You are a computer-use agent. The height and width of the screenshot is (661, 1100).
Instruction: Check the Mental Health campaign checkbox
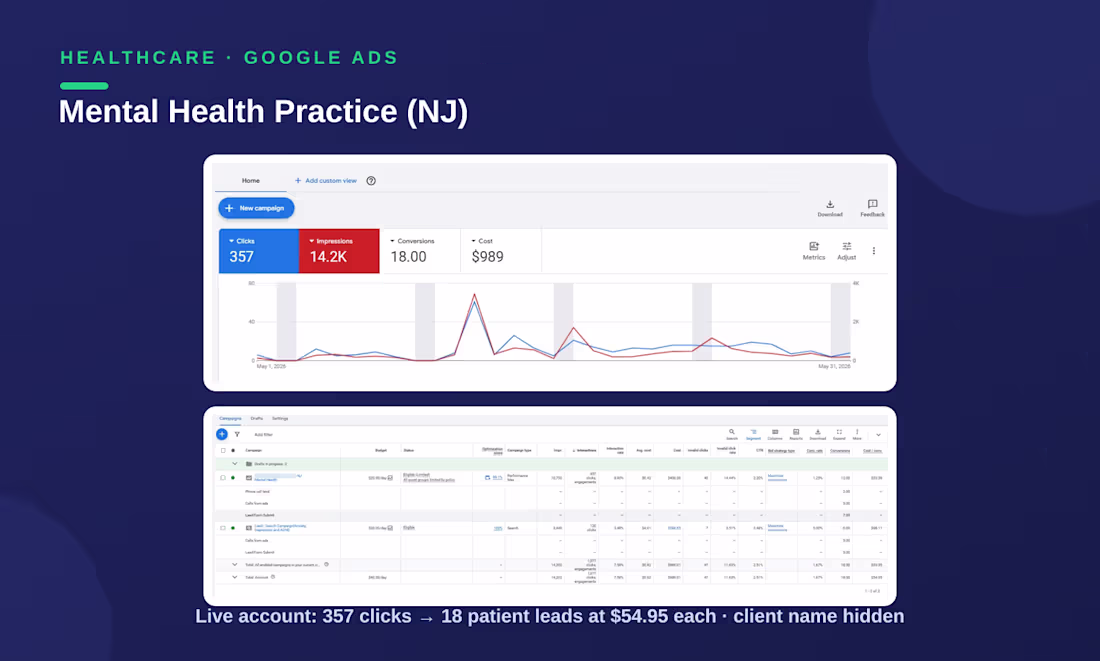tap(223, 478)
